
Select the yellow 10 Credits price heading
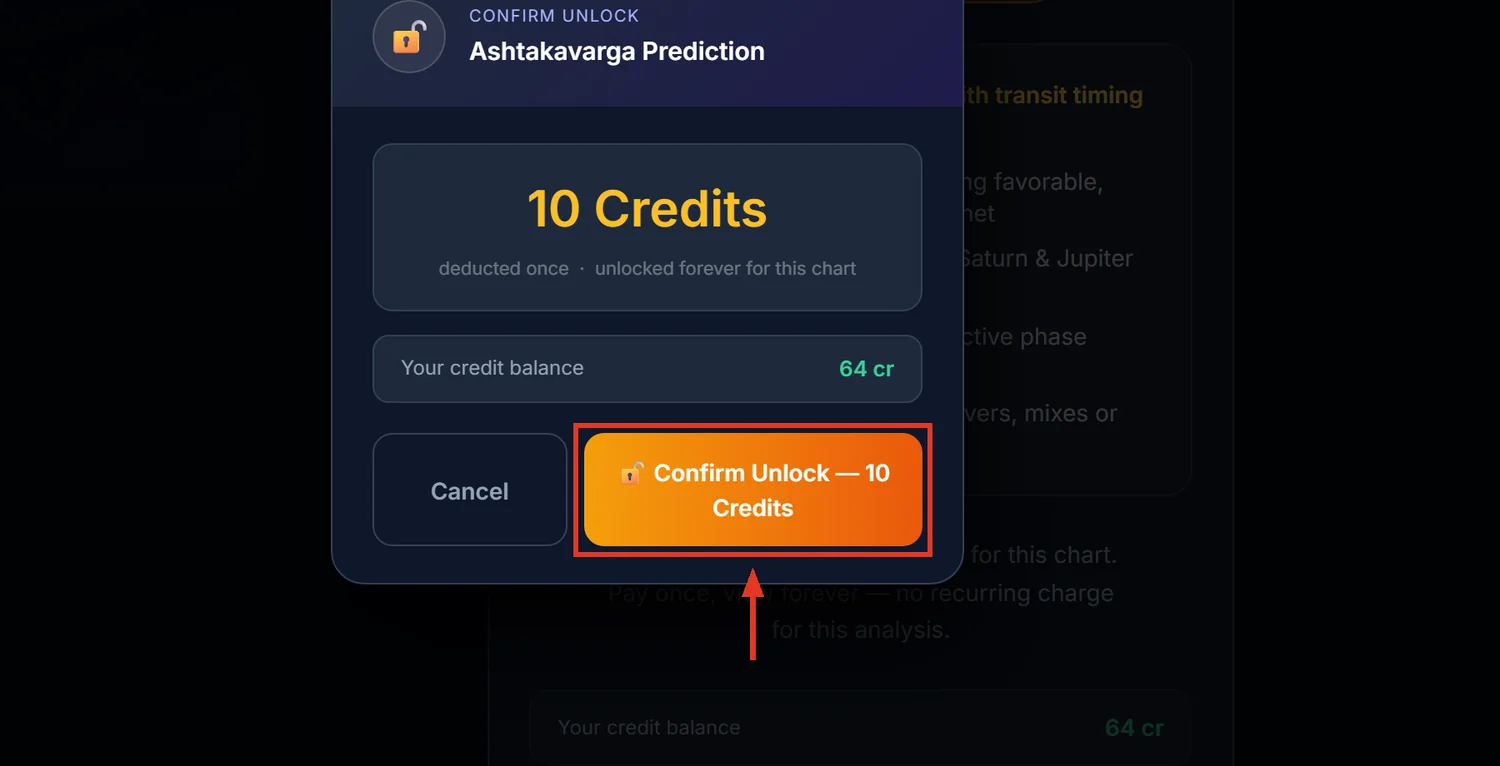[647, 209]
